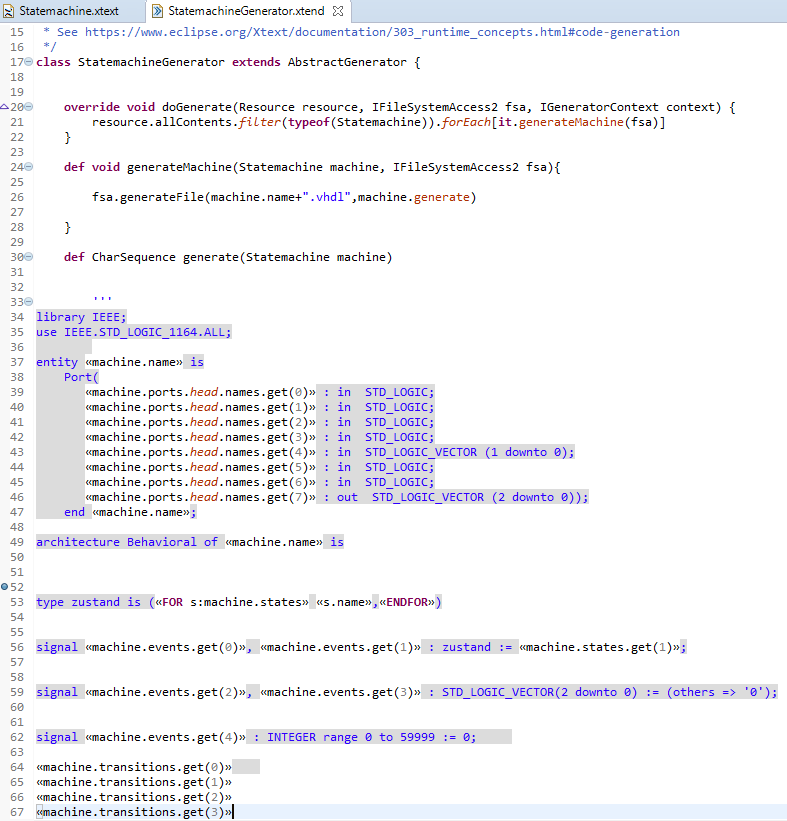Click "(others => '0');" text on line 59
This screenshot has height=821, width=787.
[x=722, y=692]
